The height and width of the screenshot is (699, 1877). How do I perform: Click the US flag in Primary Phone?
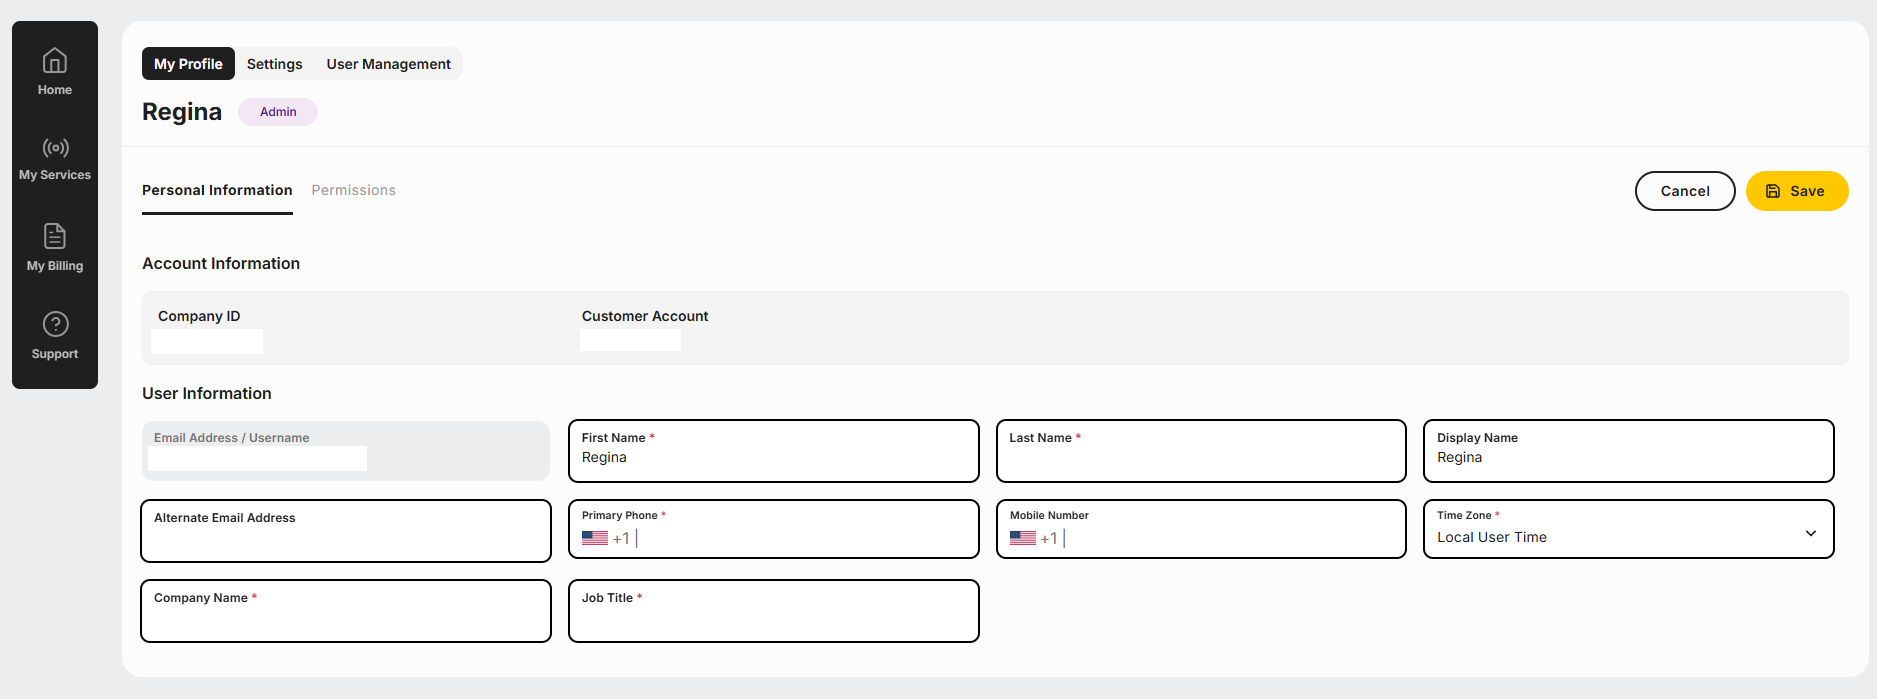point(595,538)
